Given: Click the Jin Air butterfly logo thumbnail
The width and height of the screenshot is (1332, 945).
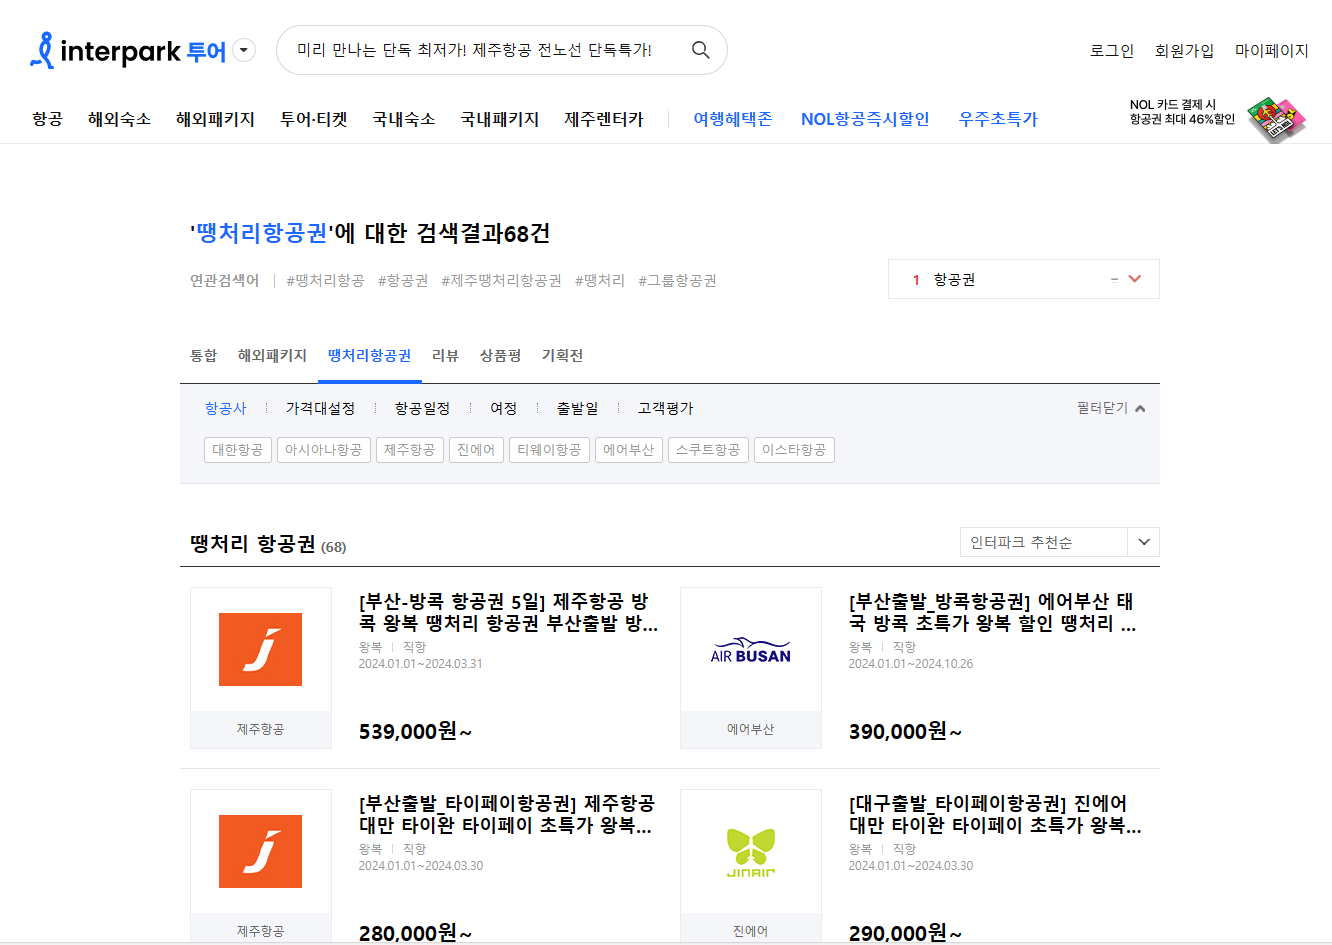Looking at the screenshot, I should pyautogui.click(x=750, y=853).
